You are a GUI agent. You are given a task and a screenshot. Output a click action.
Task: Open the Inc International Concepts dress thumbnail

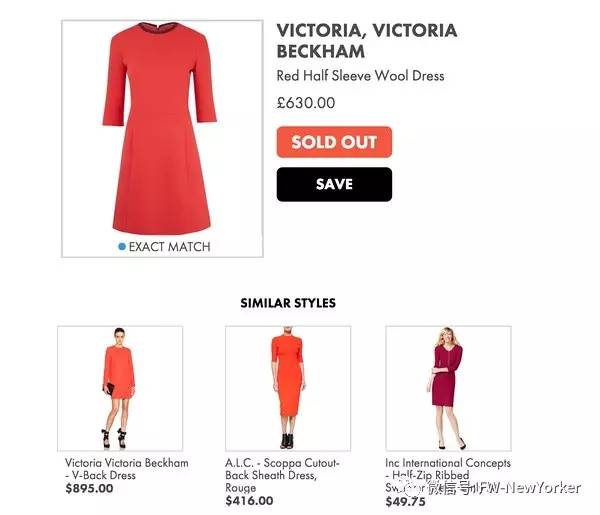(x=448, y=388)
